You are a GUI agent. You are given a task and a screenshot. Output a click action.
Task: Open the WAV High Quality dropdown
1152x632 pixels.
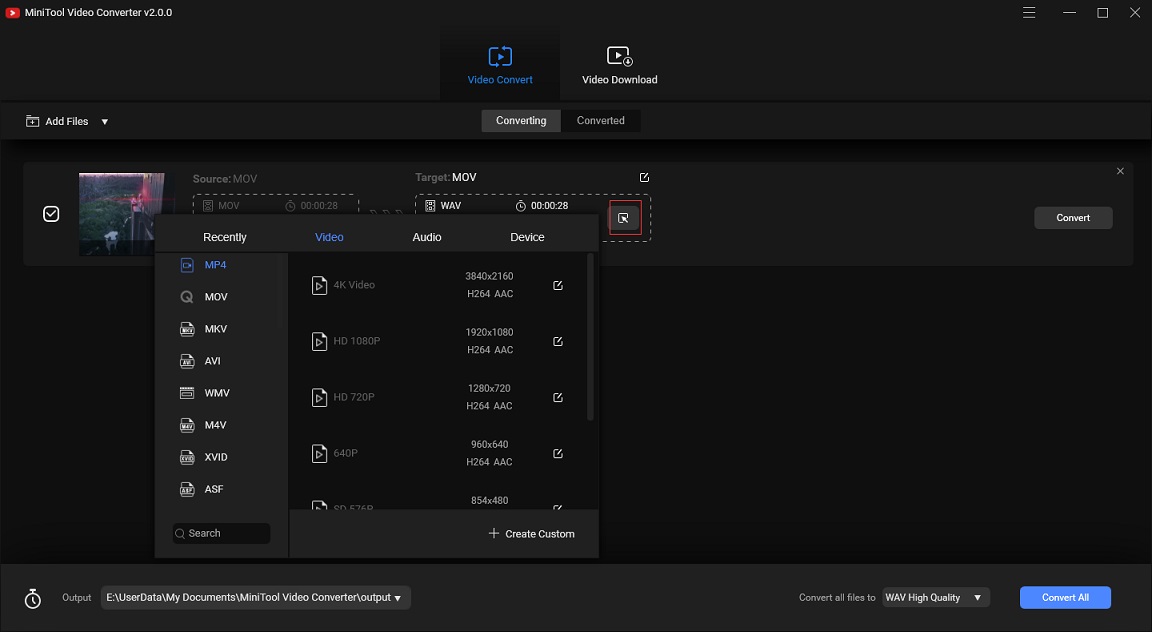936,597
